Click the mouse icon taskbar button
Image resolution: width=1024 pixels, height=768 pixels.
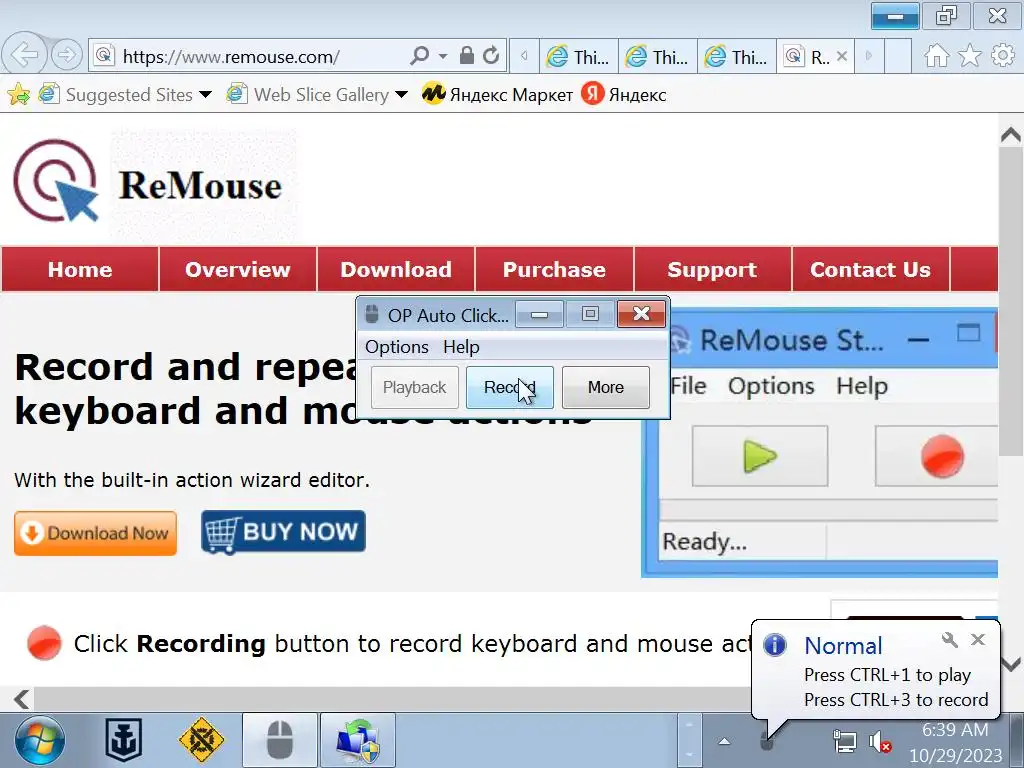tap(280, 740)
